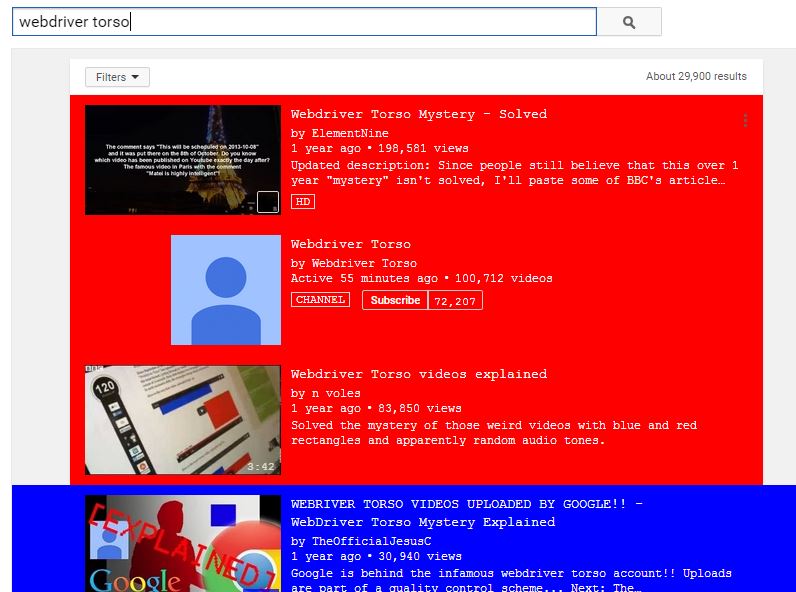796x592 pixels.
Task: Open the Webdriver Torso channel title
Action: (x=351, y=244)
